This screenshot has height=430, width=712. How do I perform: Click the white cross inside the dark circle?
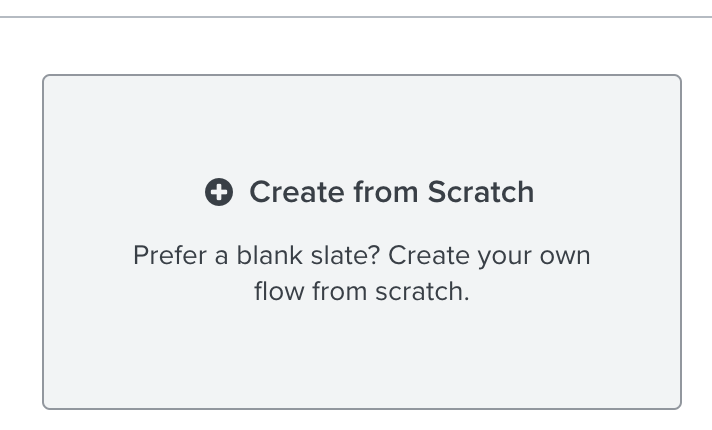(219, 192)
